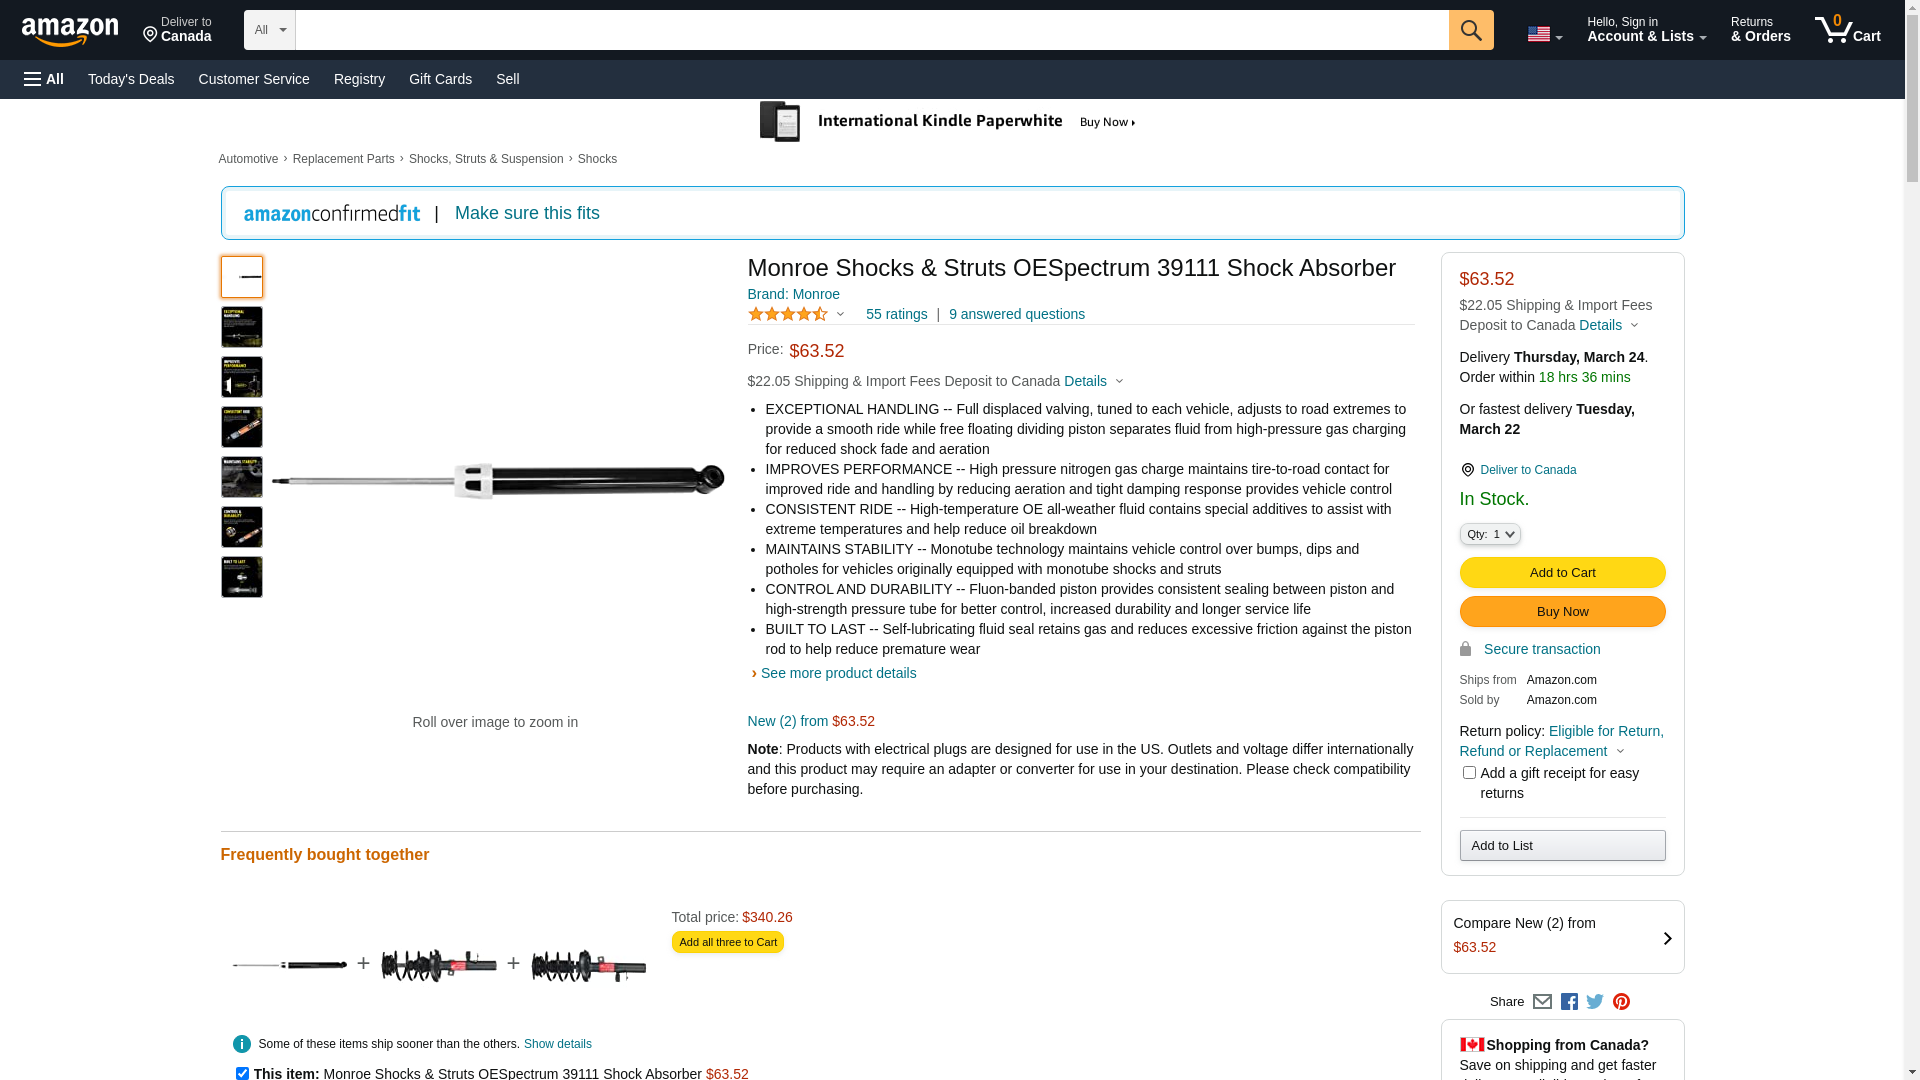Open the quantity dropdown
The image size is (1920, 1080).
coord(1490,534)
